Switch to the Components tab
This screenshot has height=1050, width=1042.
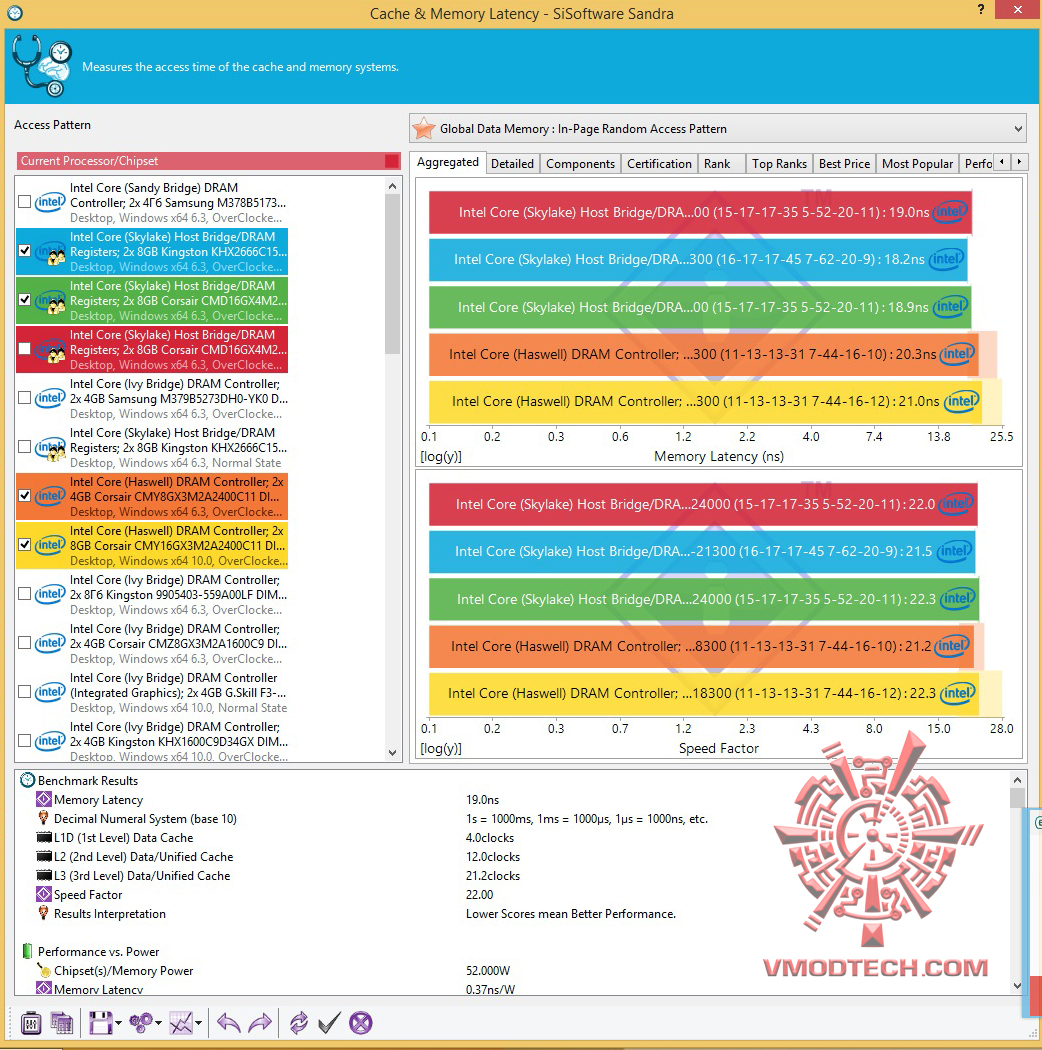pyautogui.click(x=580, y=164)
